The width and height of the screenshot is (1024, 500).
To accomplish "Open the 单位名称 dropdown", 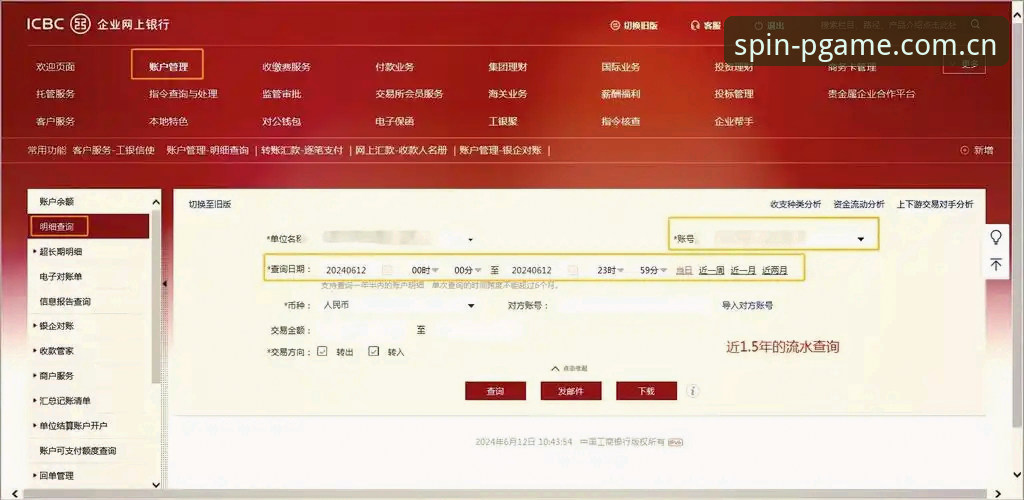I will click(x=470, y=240).
